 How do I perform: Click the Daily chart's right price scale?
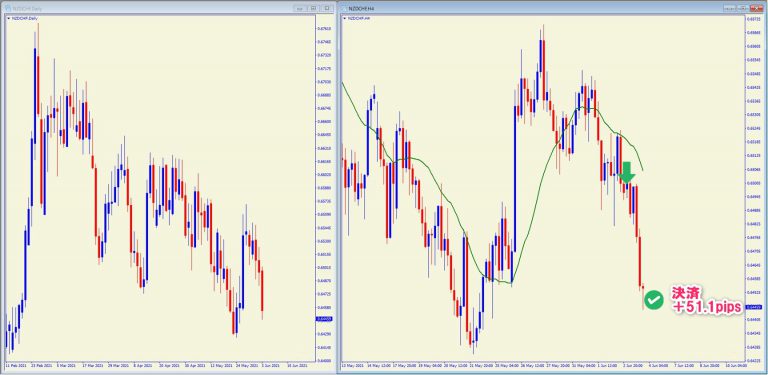pos(324,188)
